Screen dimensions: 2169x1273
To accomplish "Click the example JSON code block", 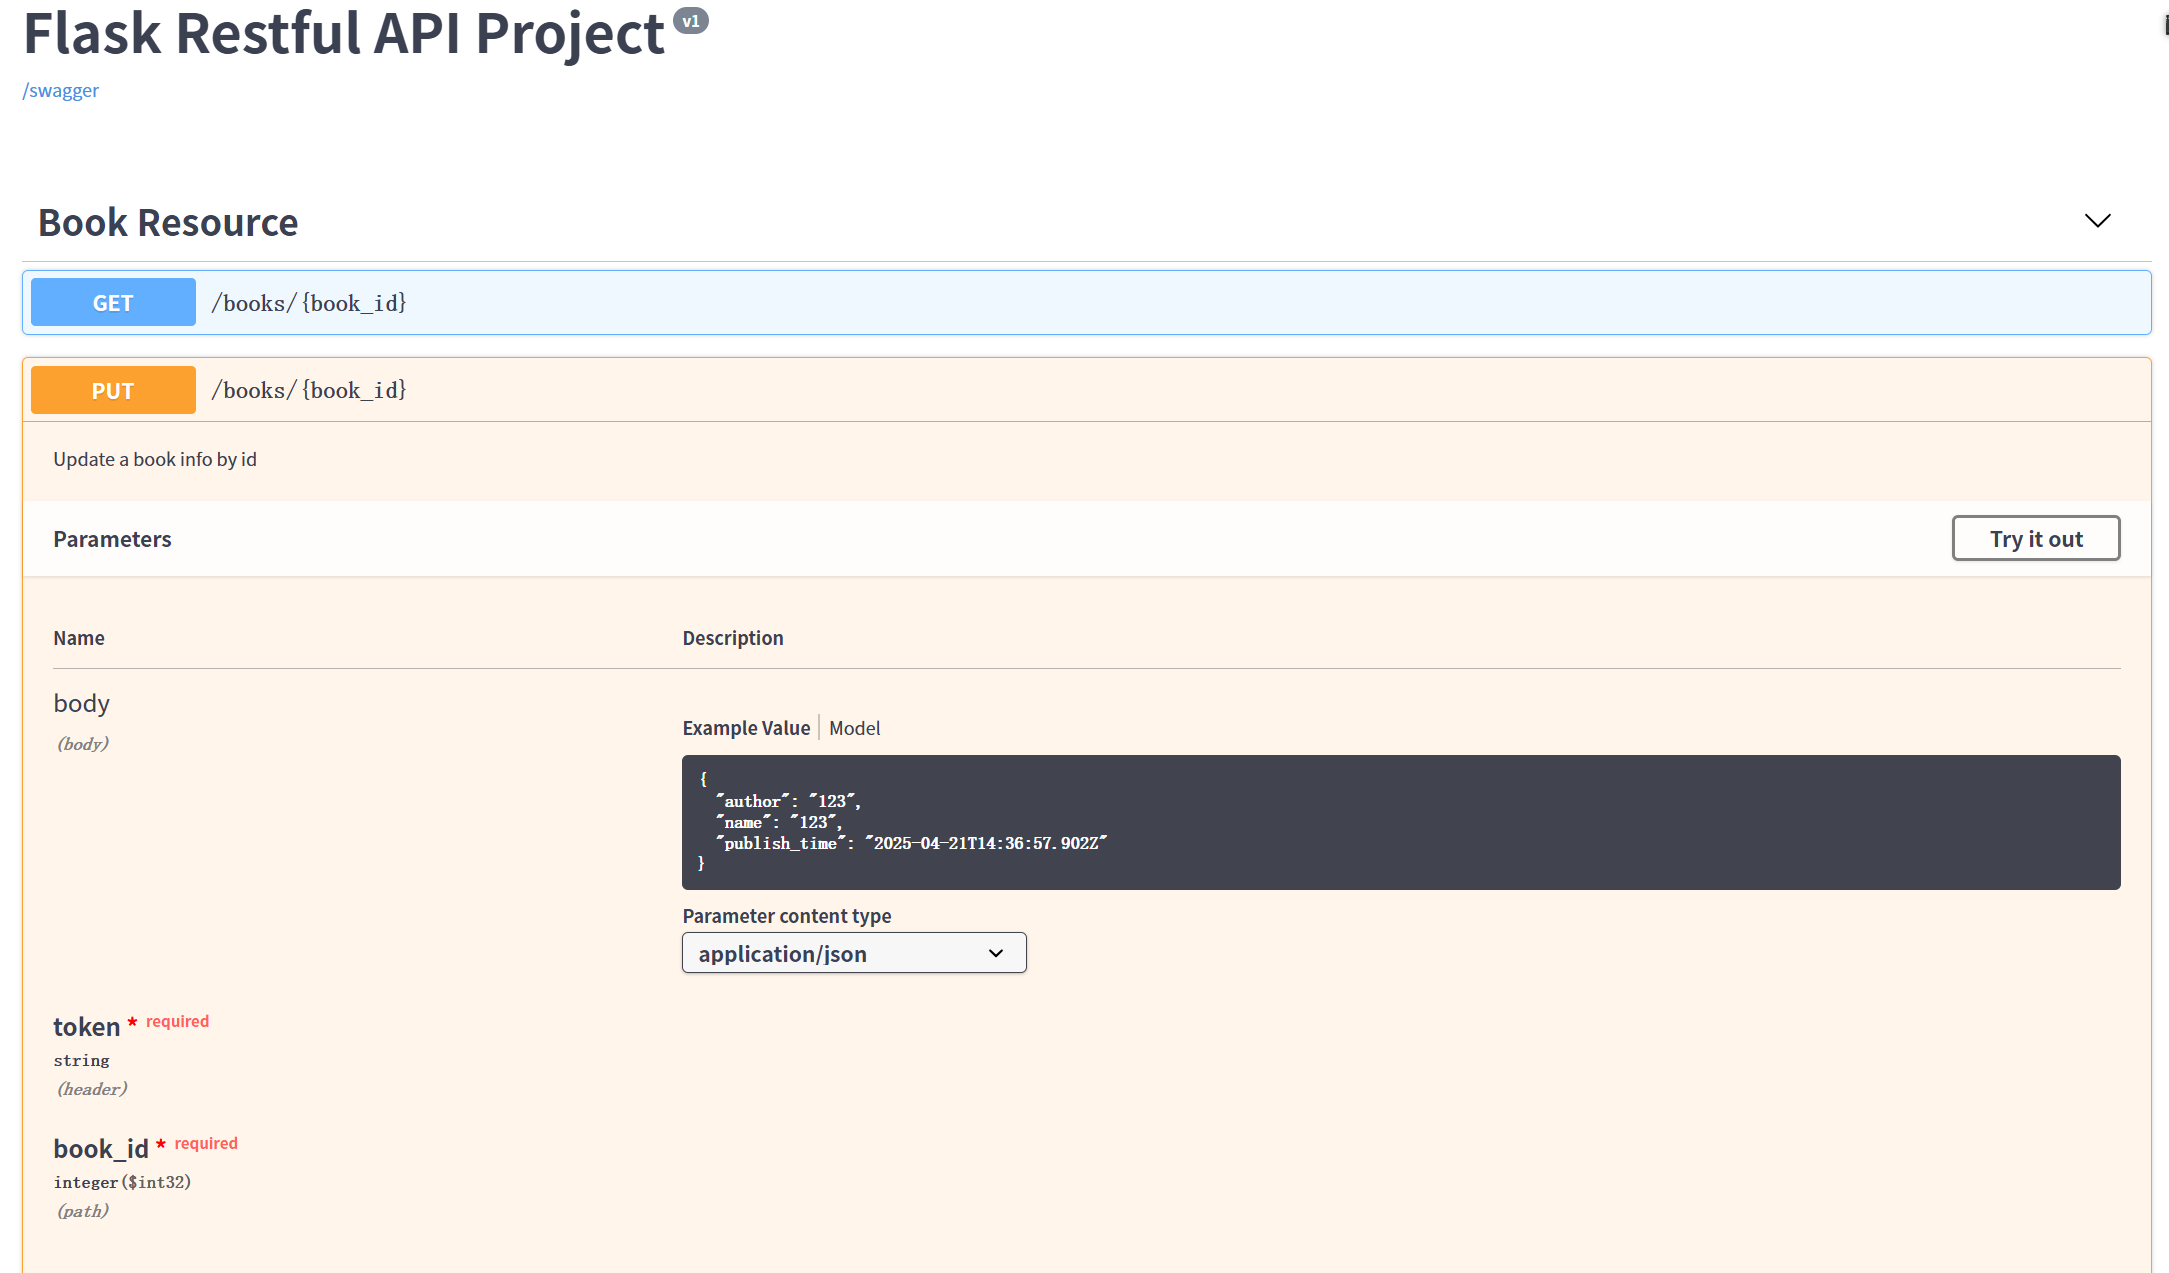I will tap(1400, 822).
